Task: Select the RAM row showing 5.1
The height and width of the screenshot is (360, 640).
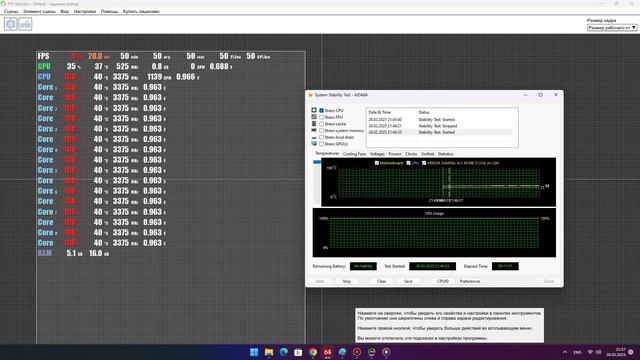Action: [x=73, y=253]
